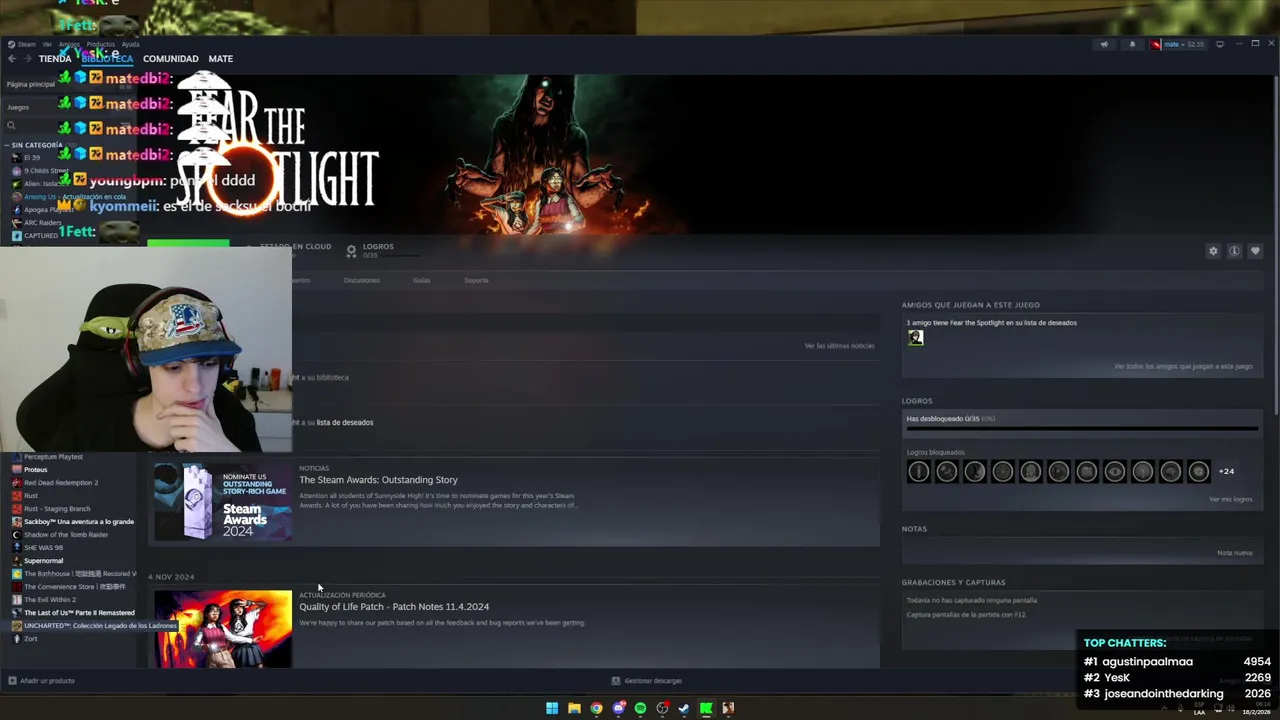Open The Steam Awards: Outstanding Story news
This screenshot has width=1280, height=720.
pyautogui.click(x=378, y=480)
